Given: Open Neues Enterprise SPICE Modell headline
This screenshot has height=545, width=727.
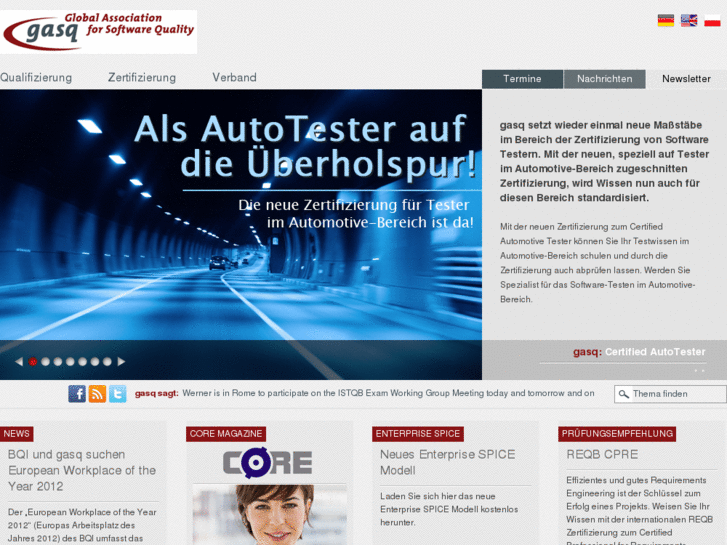Looking at the screenshot, I should coord(447,462).
